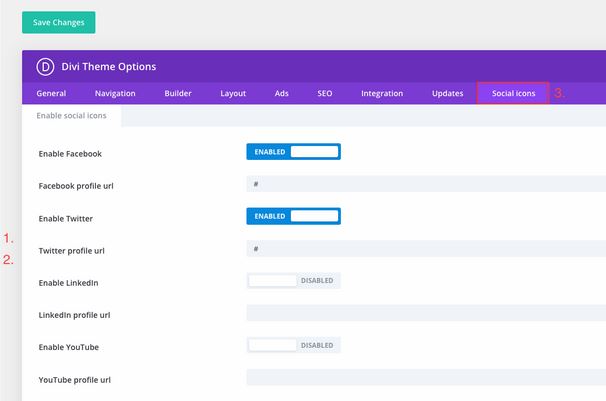The height and width of the screenshot is (401, 606).
Task: Click into the LinkedIn profile url field
Action: point(426,313)
